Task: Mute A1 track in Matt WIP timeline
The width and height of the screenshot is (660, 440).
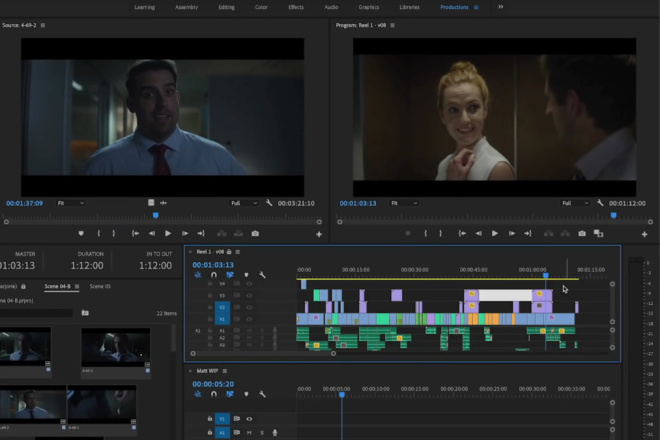Action: [x=249, y=432]
